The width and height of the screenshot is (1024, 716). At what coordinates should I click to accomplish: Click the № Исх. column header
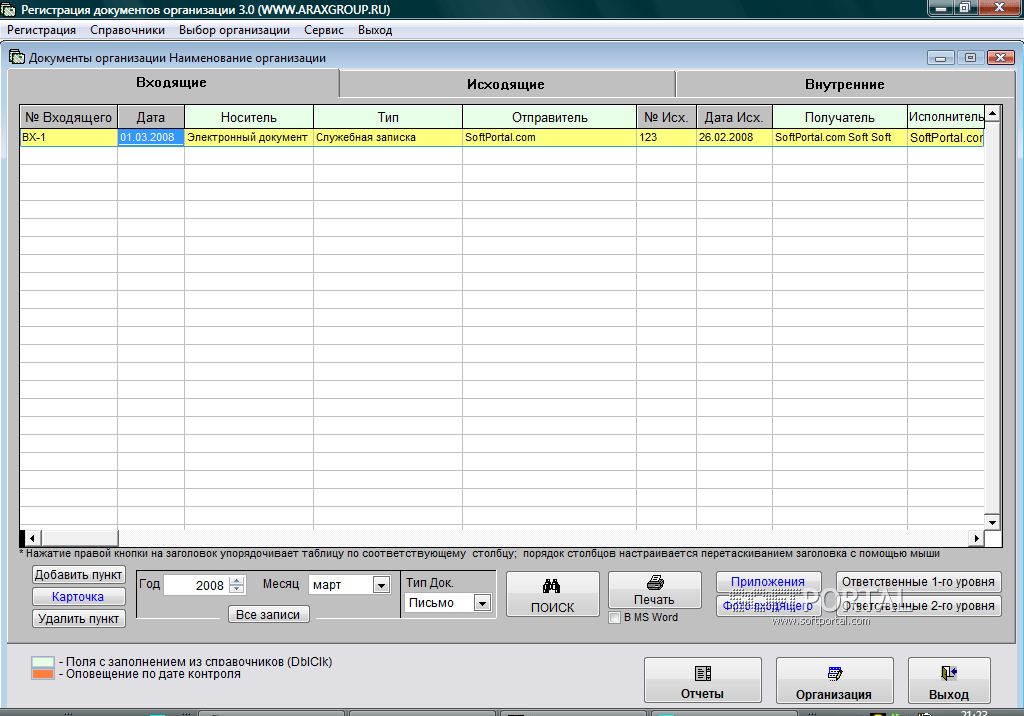click(666, 118)
